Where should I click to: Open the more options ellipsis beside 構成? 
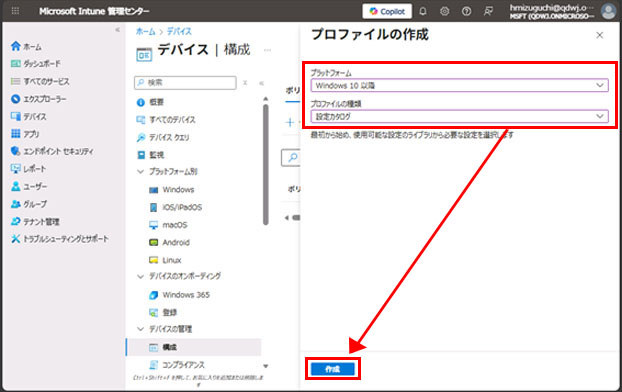coord(267,50)
